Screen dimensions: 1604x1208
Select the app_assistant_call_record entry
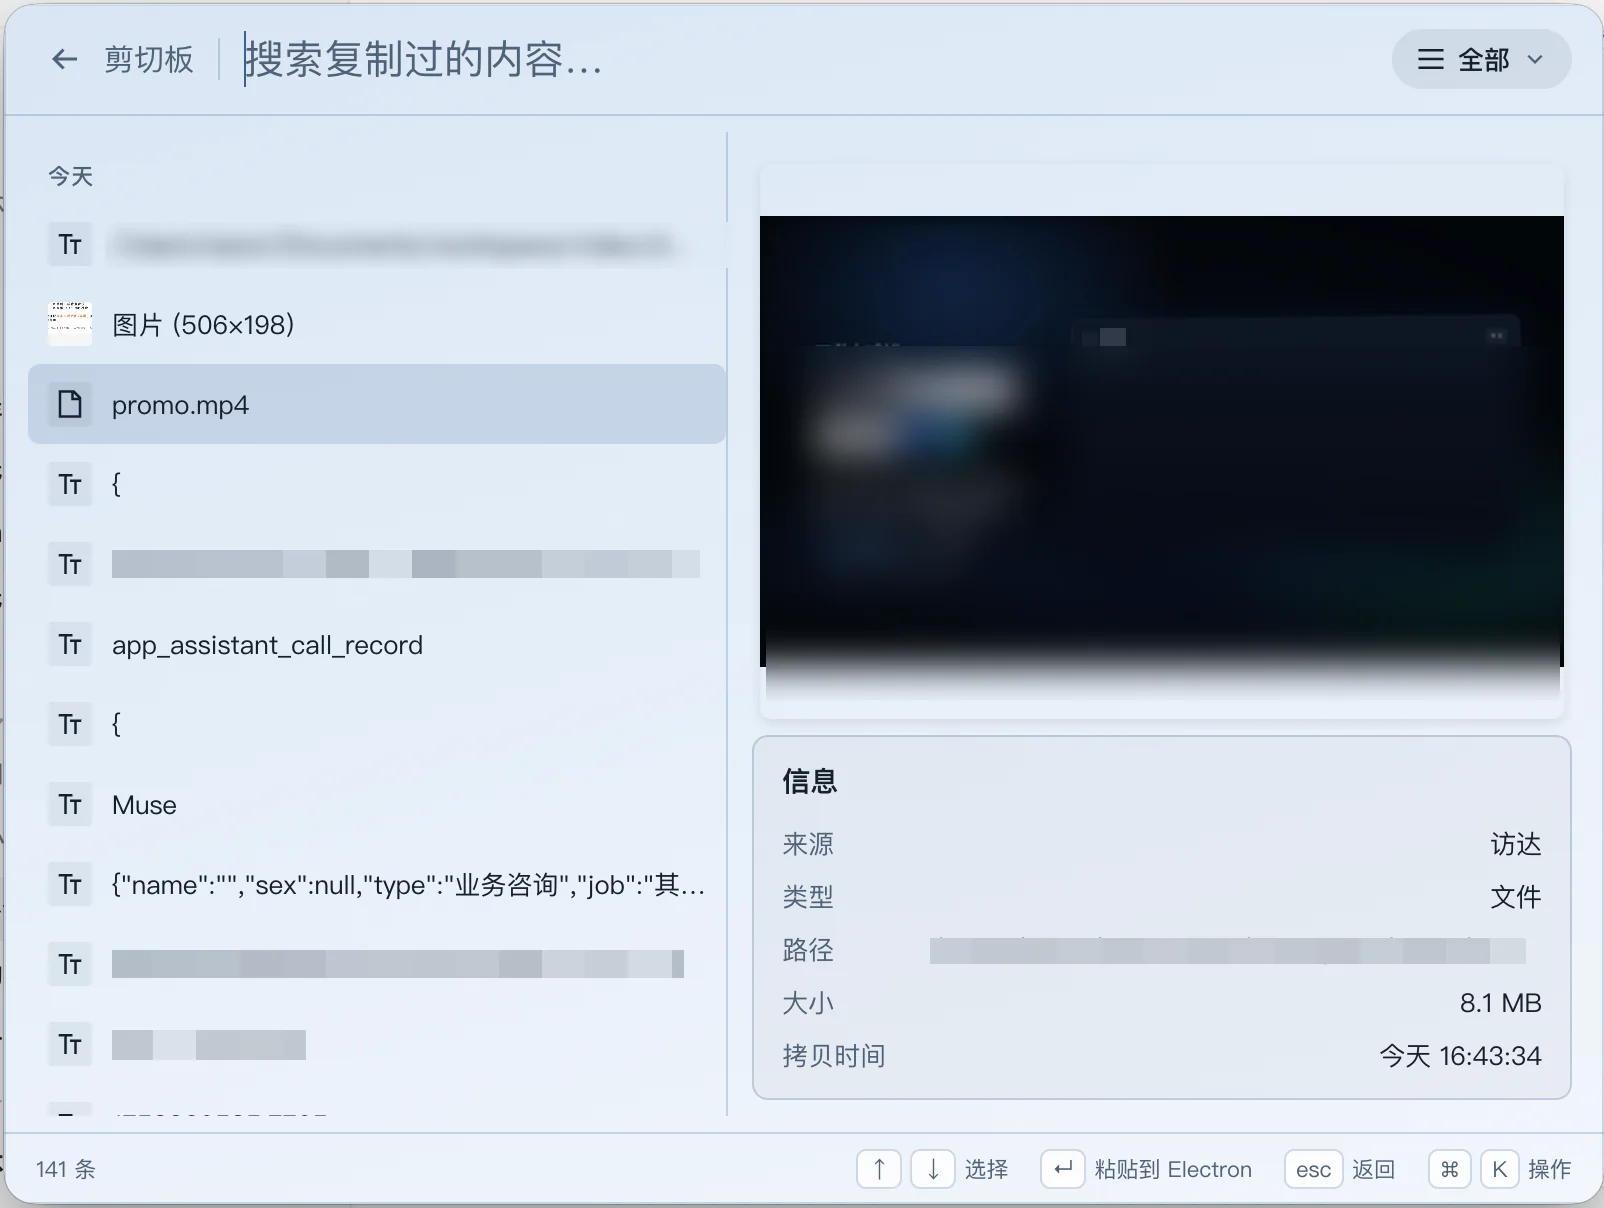coord(377,644)
